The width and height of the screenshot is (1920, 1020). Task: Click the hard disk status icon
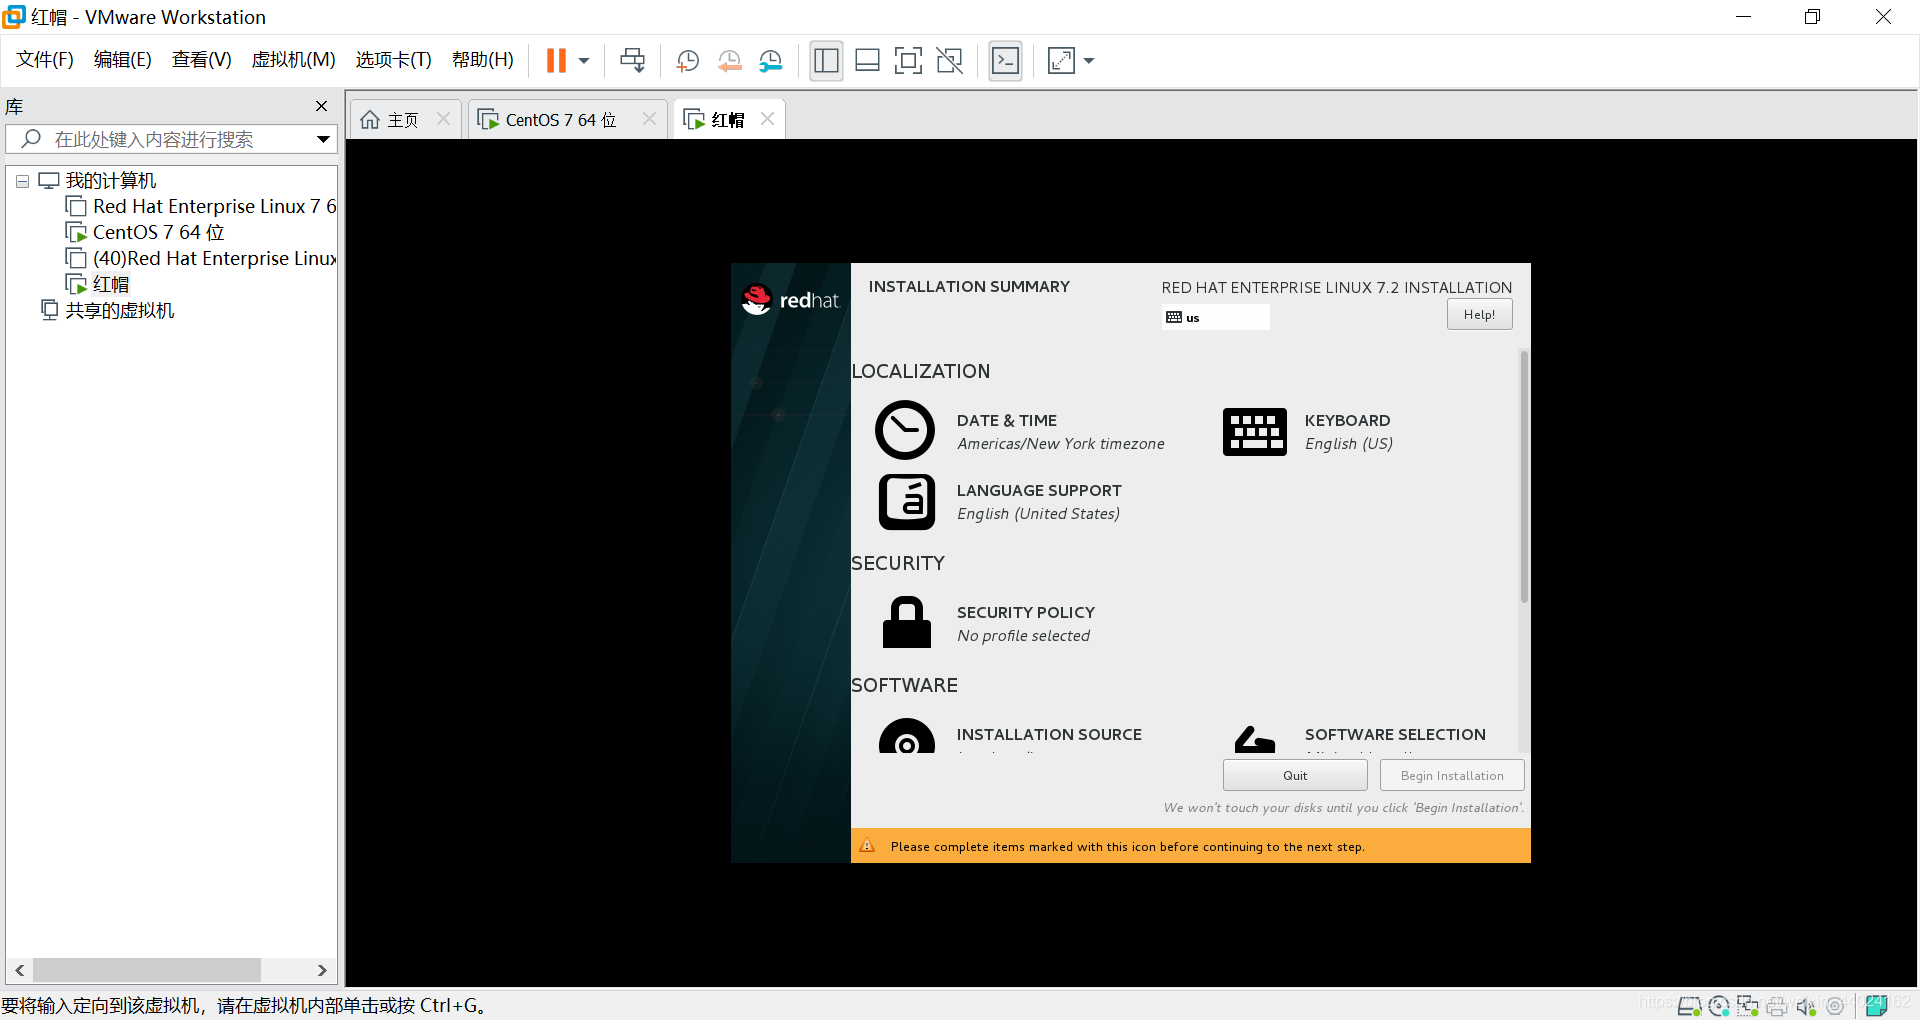pos(1690,1006)
